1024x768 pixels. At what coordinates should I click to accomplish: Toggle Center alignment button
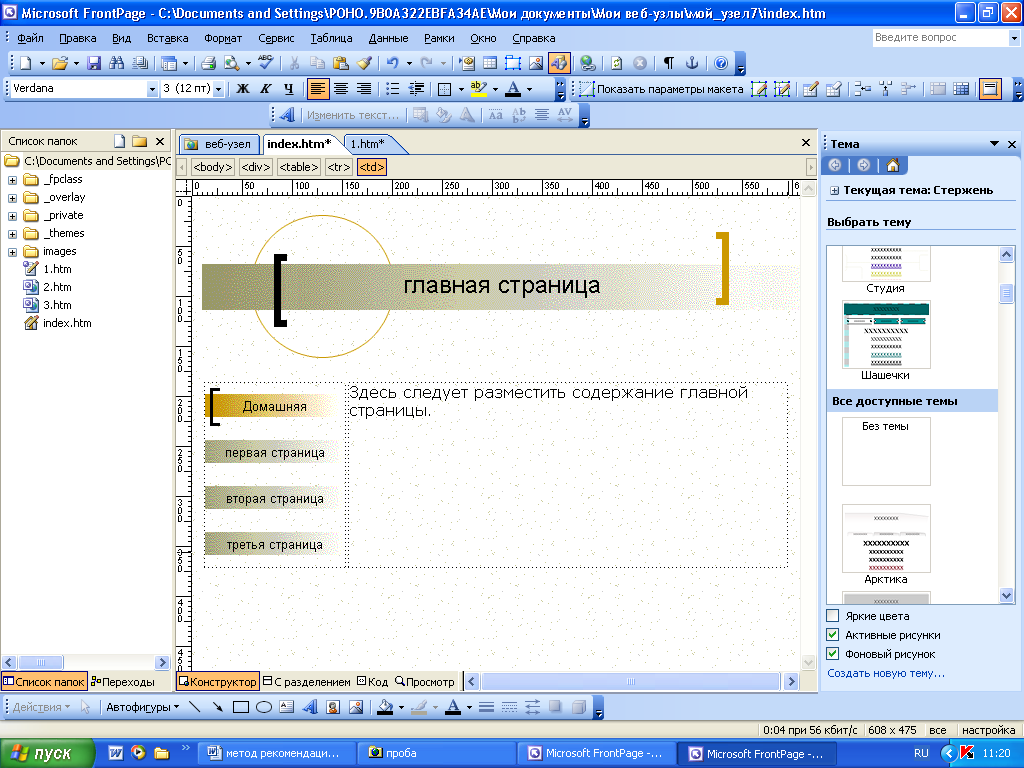[341, 89]
